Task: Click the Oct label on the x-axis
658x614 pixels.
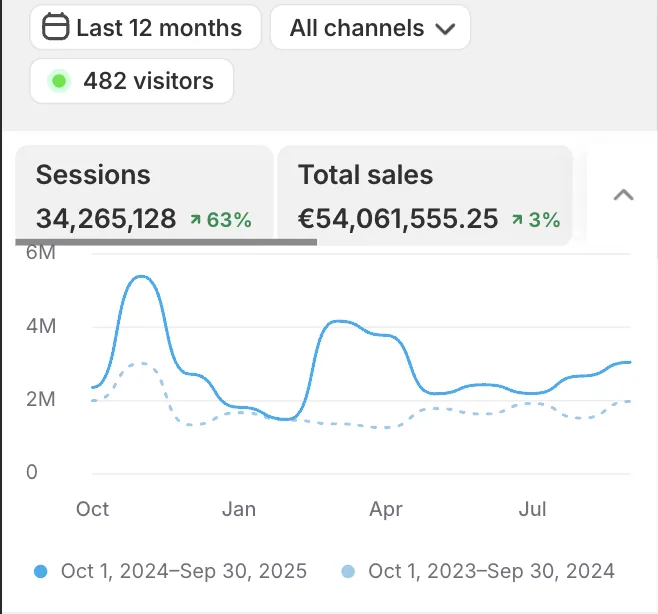Action: tap(92, 509)
